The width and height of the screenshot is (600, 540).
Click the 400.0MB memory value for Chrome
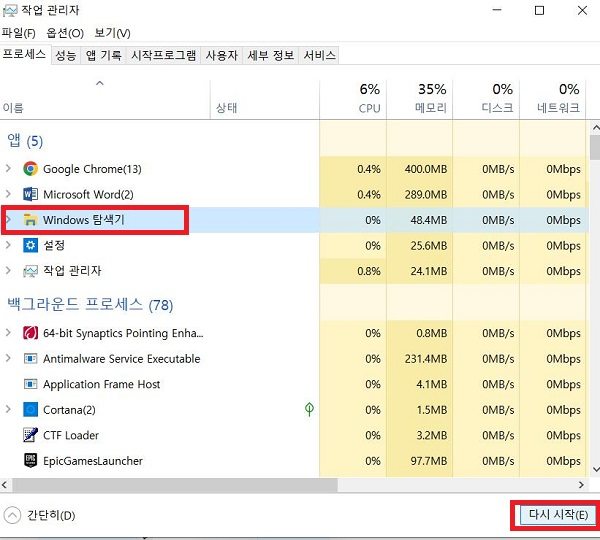[426, 169]
